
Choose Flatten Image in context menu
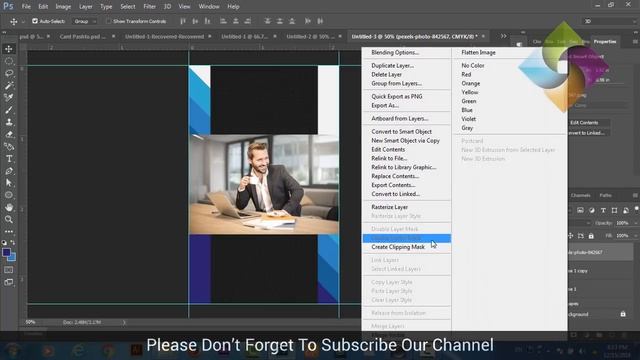click(478, 52)
